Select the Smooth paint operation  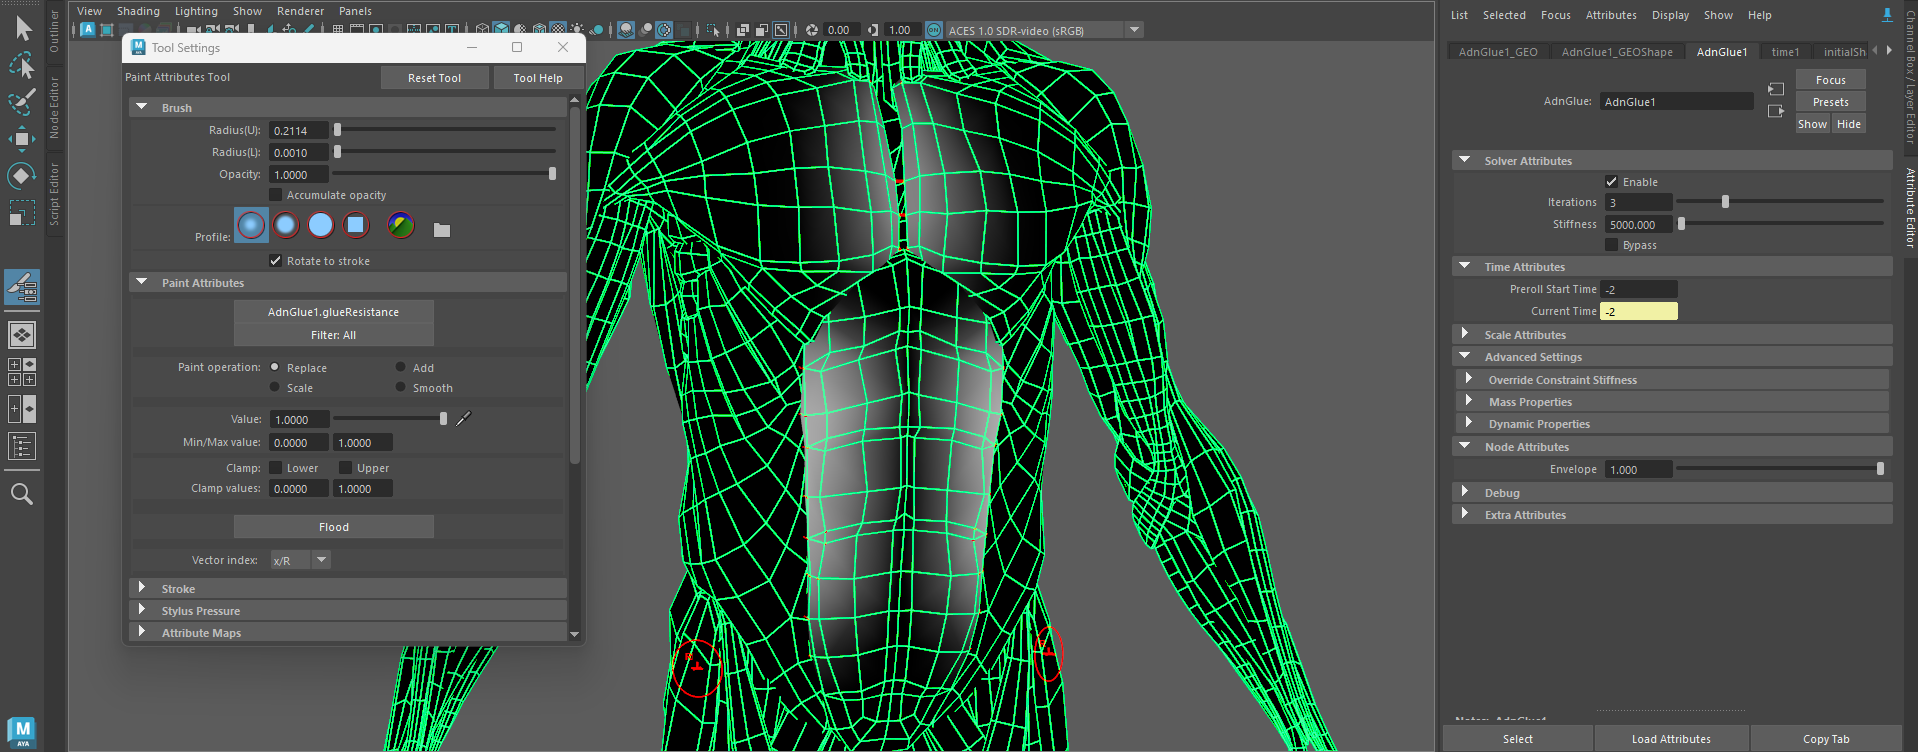tap(401, 388)
